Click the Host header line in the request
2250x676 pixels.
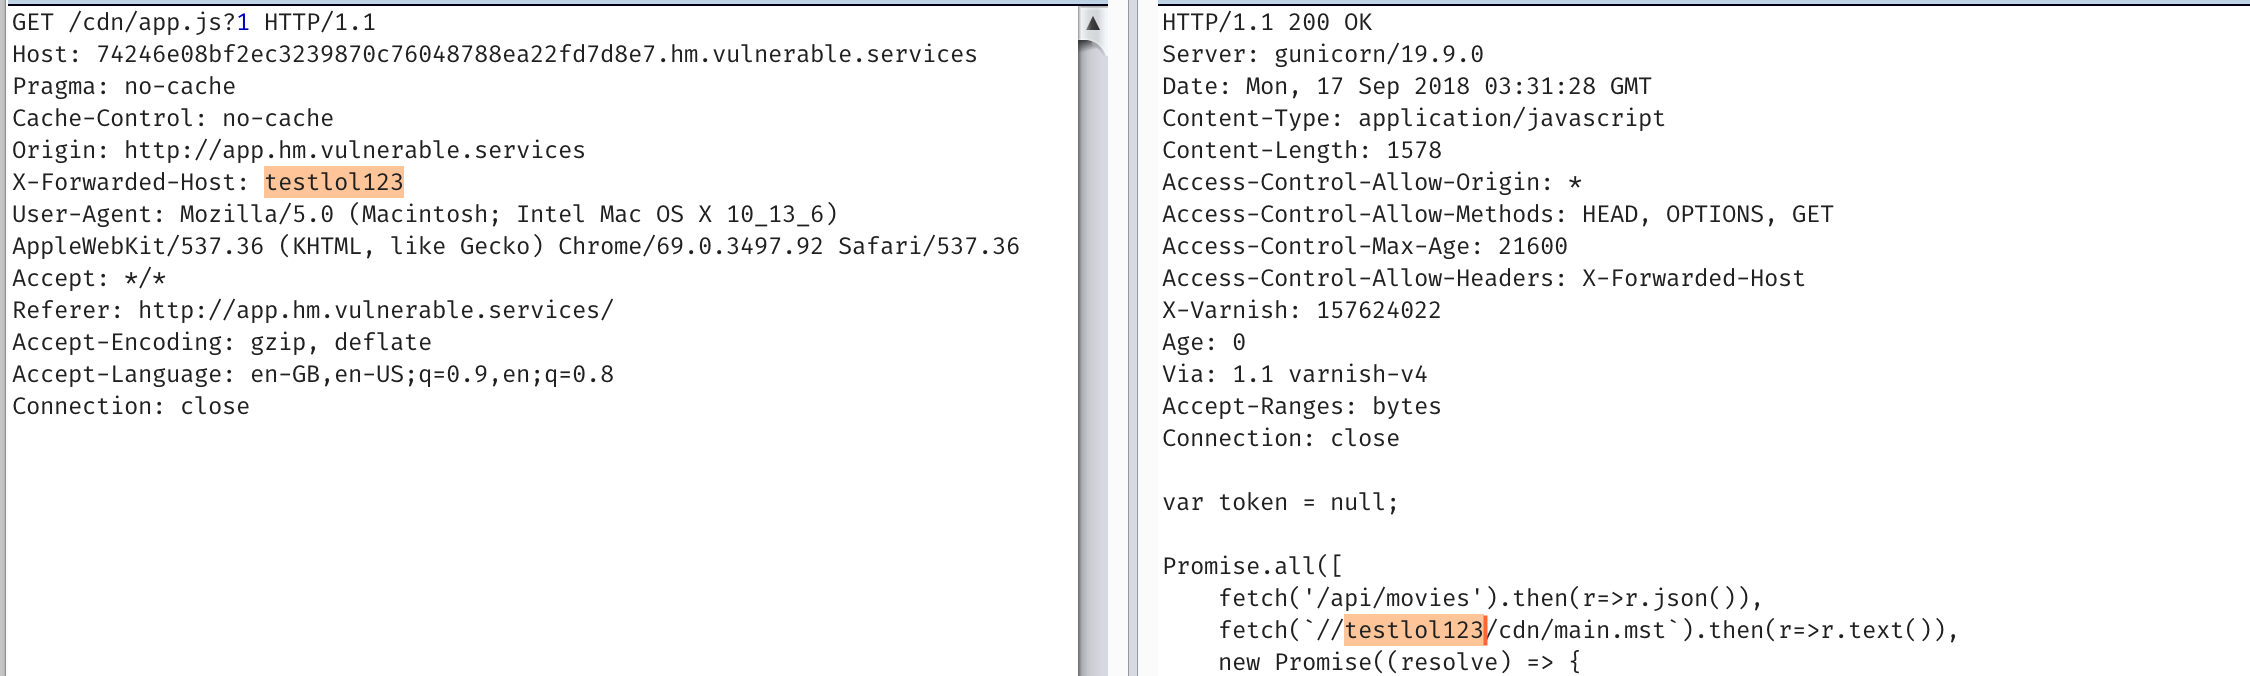click(494, 54)
